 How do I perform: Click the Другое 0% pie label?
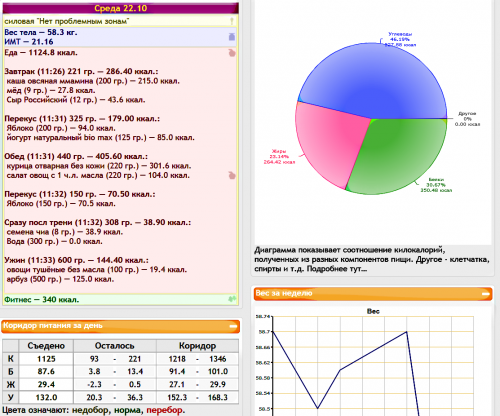tap(467, 119)
